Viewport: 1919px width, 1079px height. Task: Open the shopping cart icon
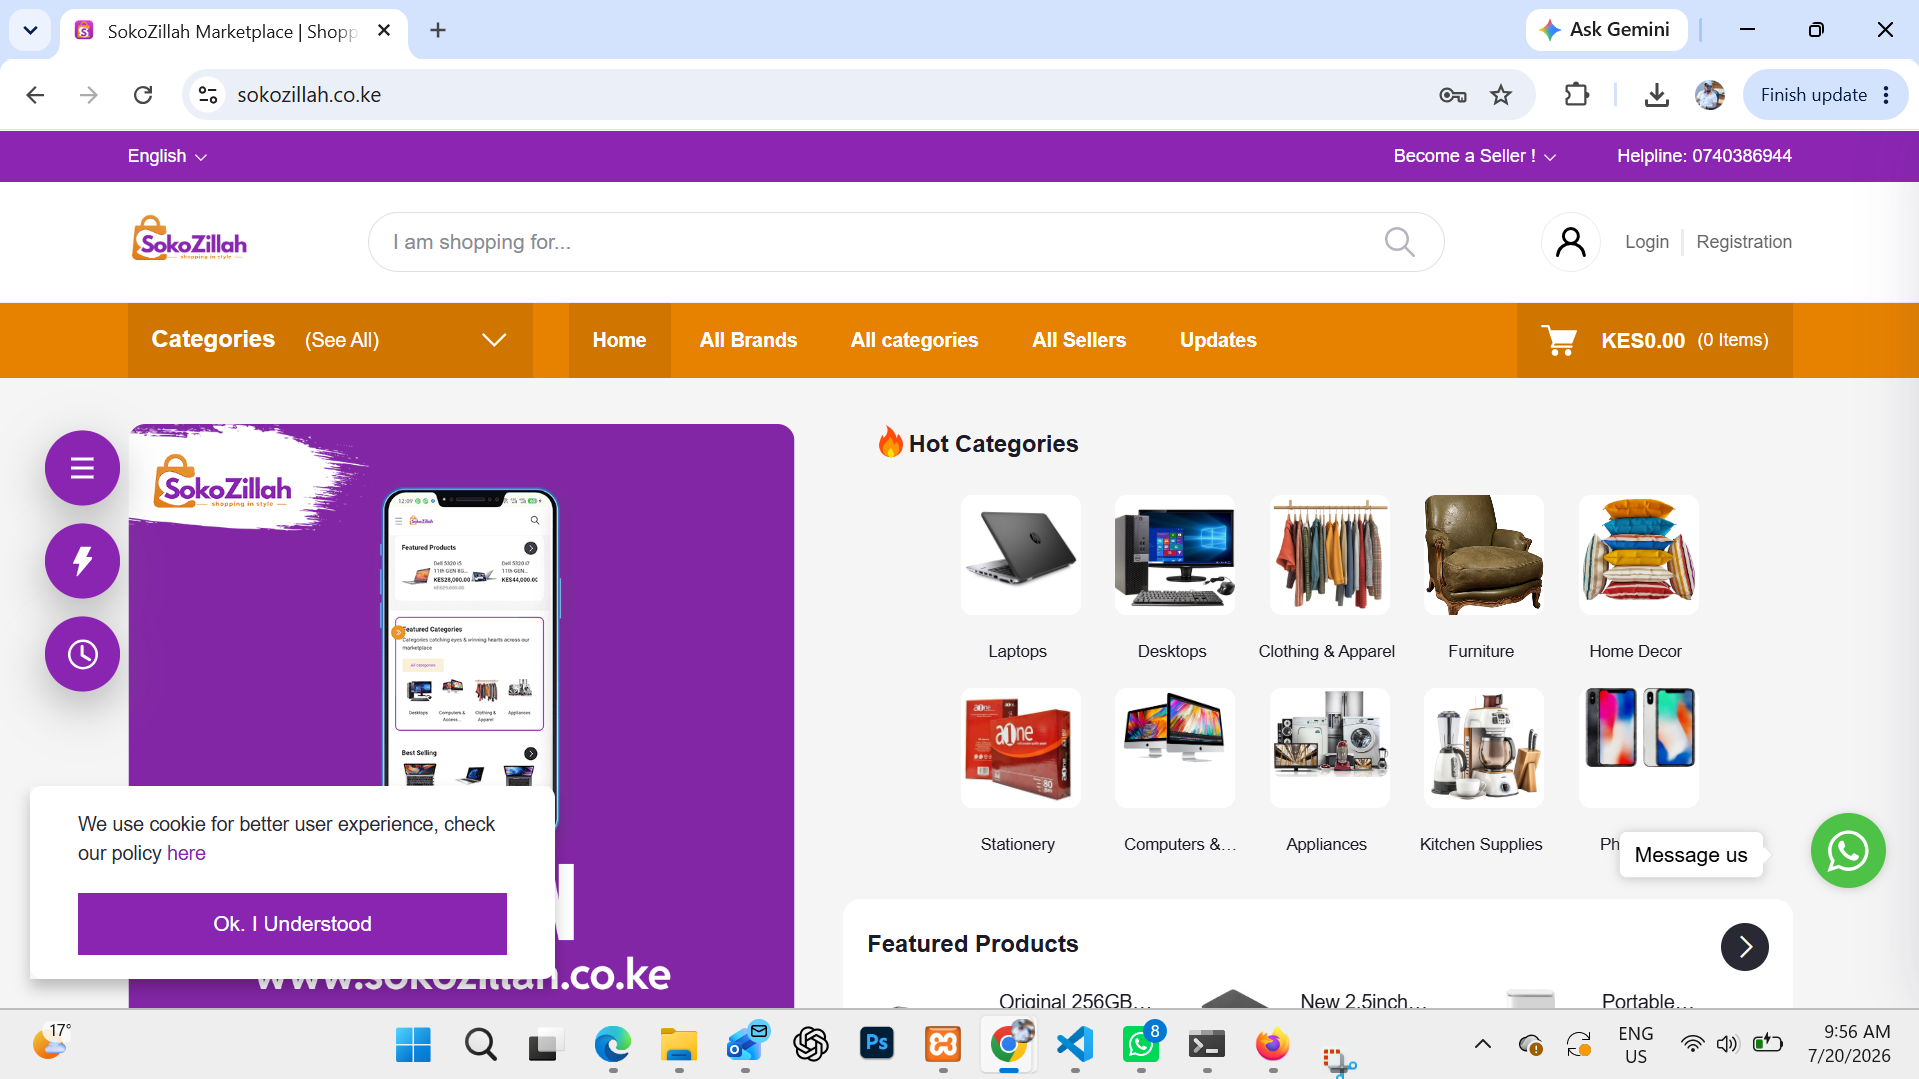1559,340
